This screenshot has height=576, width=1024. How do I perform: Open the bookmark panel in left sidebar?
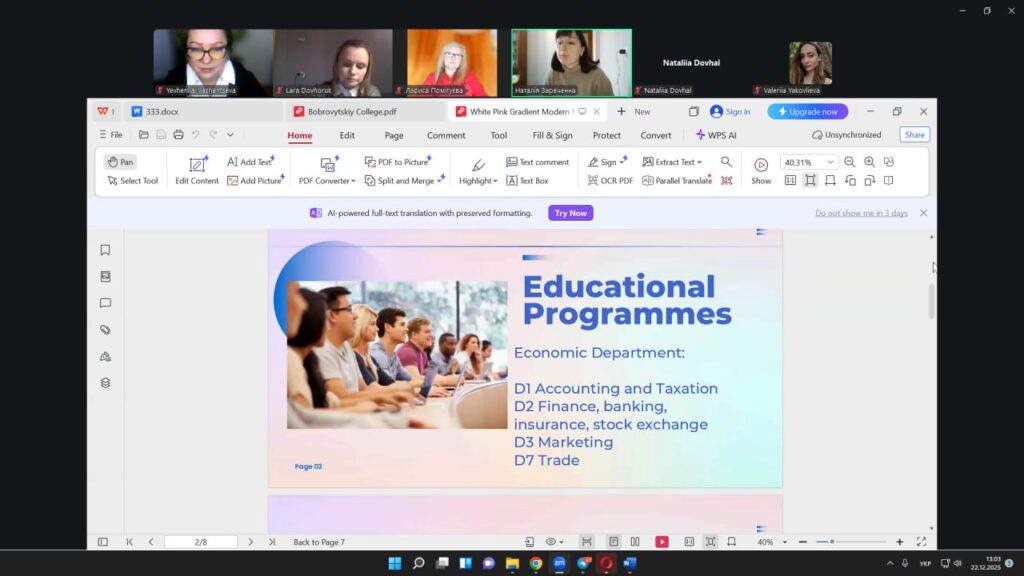(105, 250)
